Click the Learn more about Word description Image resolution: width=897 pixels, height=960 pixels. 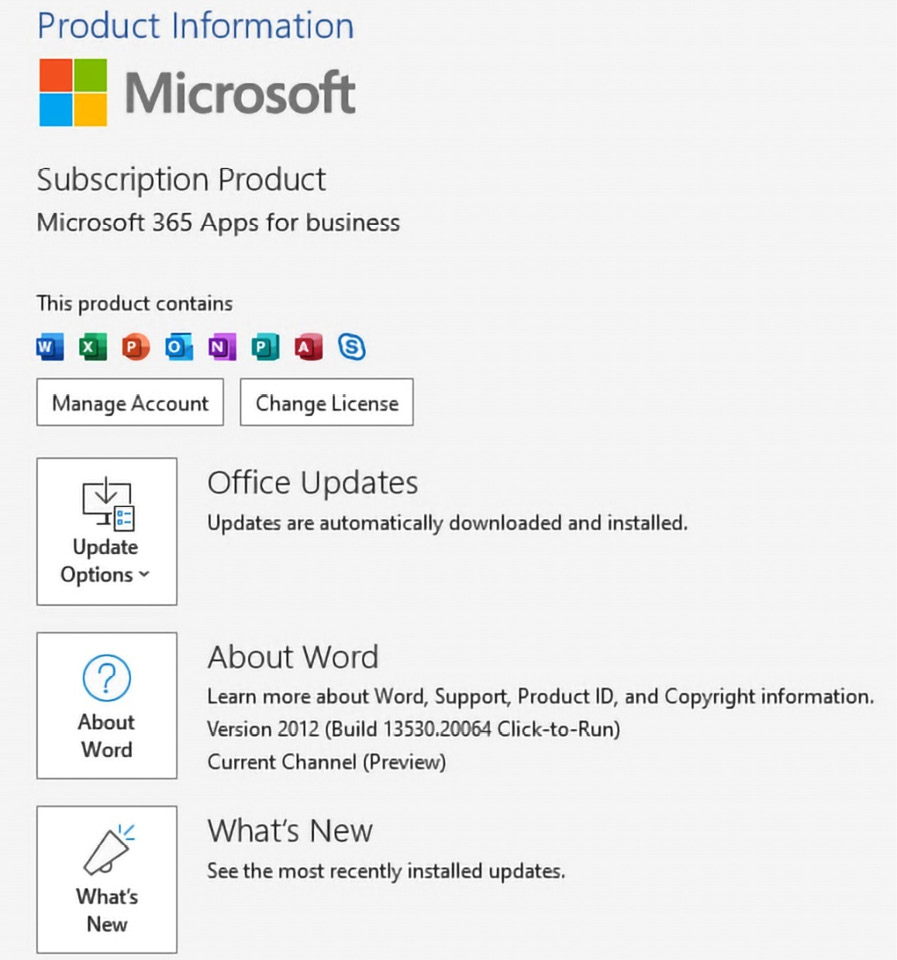pyautogui.click(x=541, y=697)
